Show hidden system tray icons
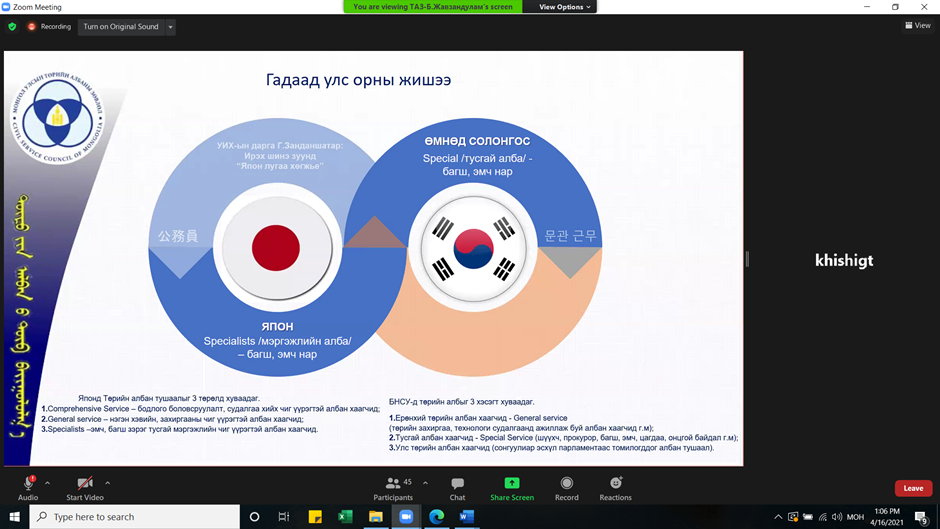This screenshot has width=940, height=529. [x=778, y=516]
